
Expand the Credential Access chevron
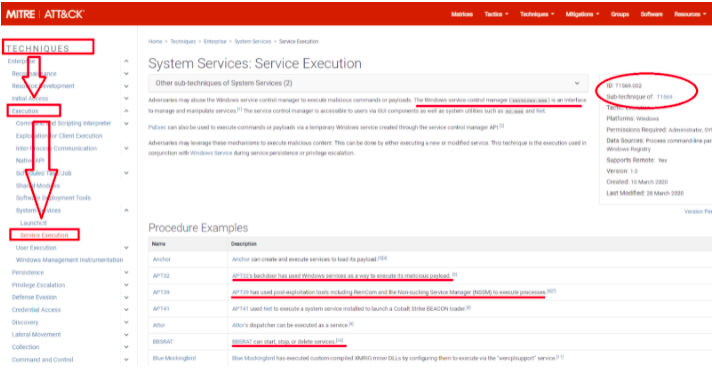(126, 310)
